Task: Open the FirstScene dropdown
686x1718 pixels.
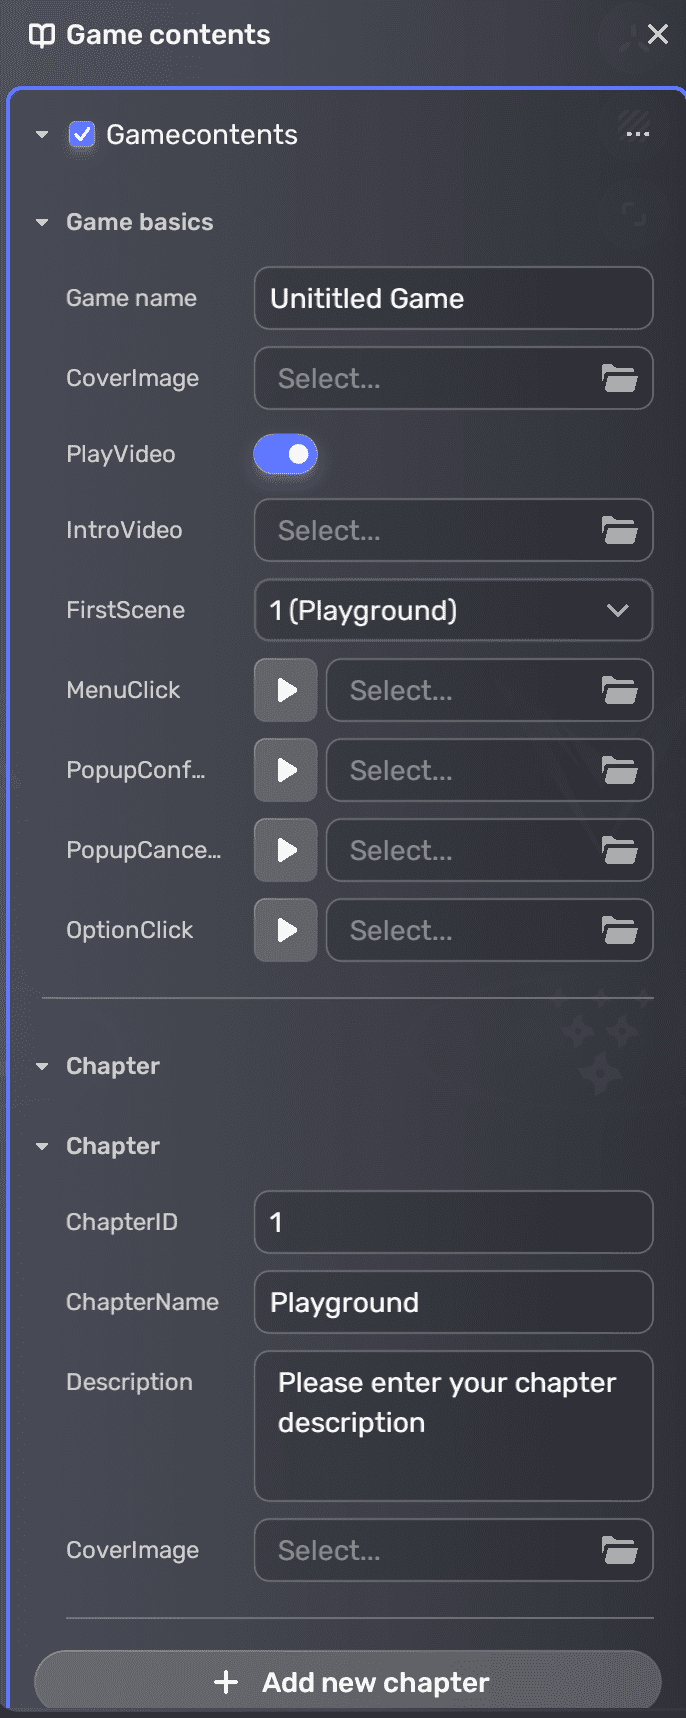Action: (453, 610)
